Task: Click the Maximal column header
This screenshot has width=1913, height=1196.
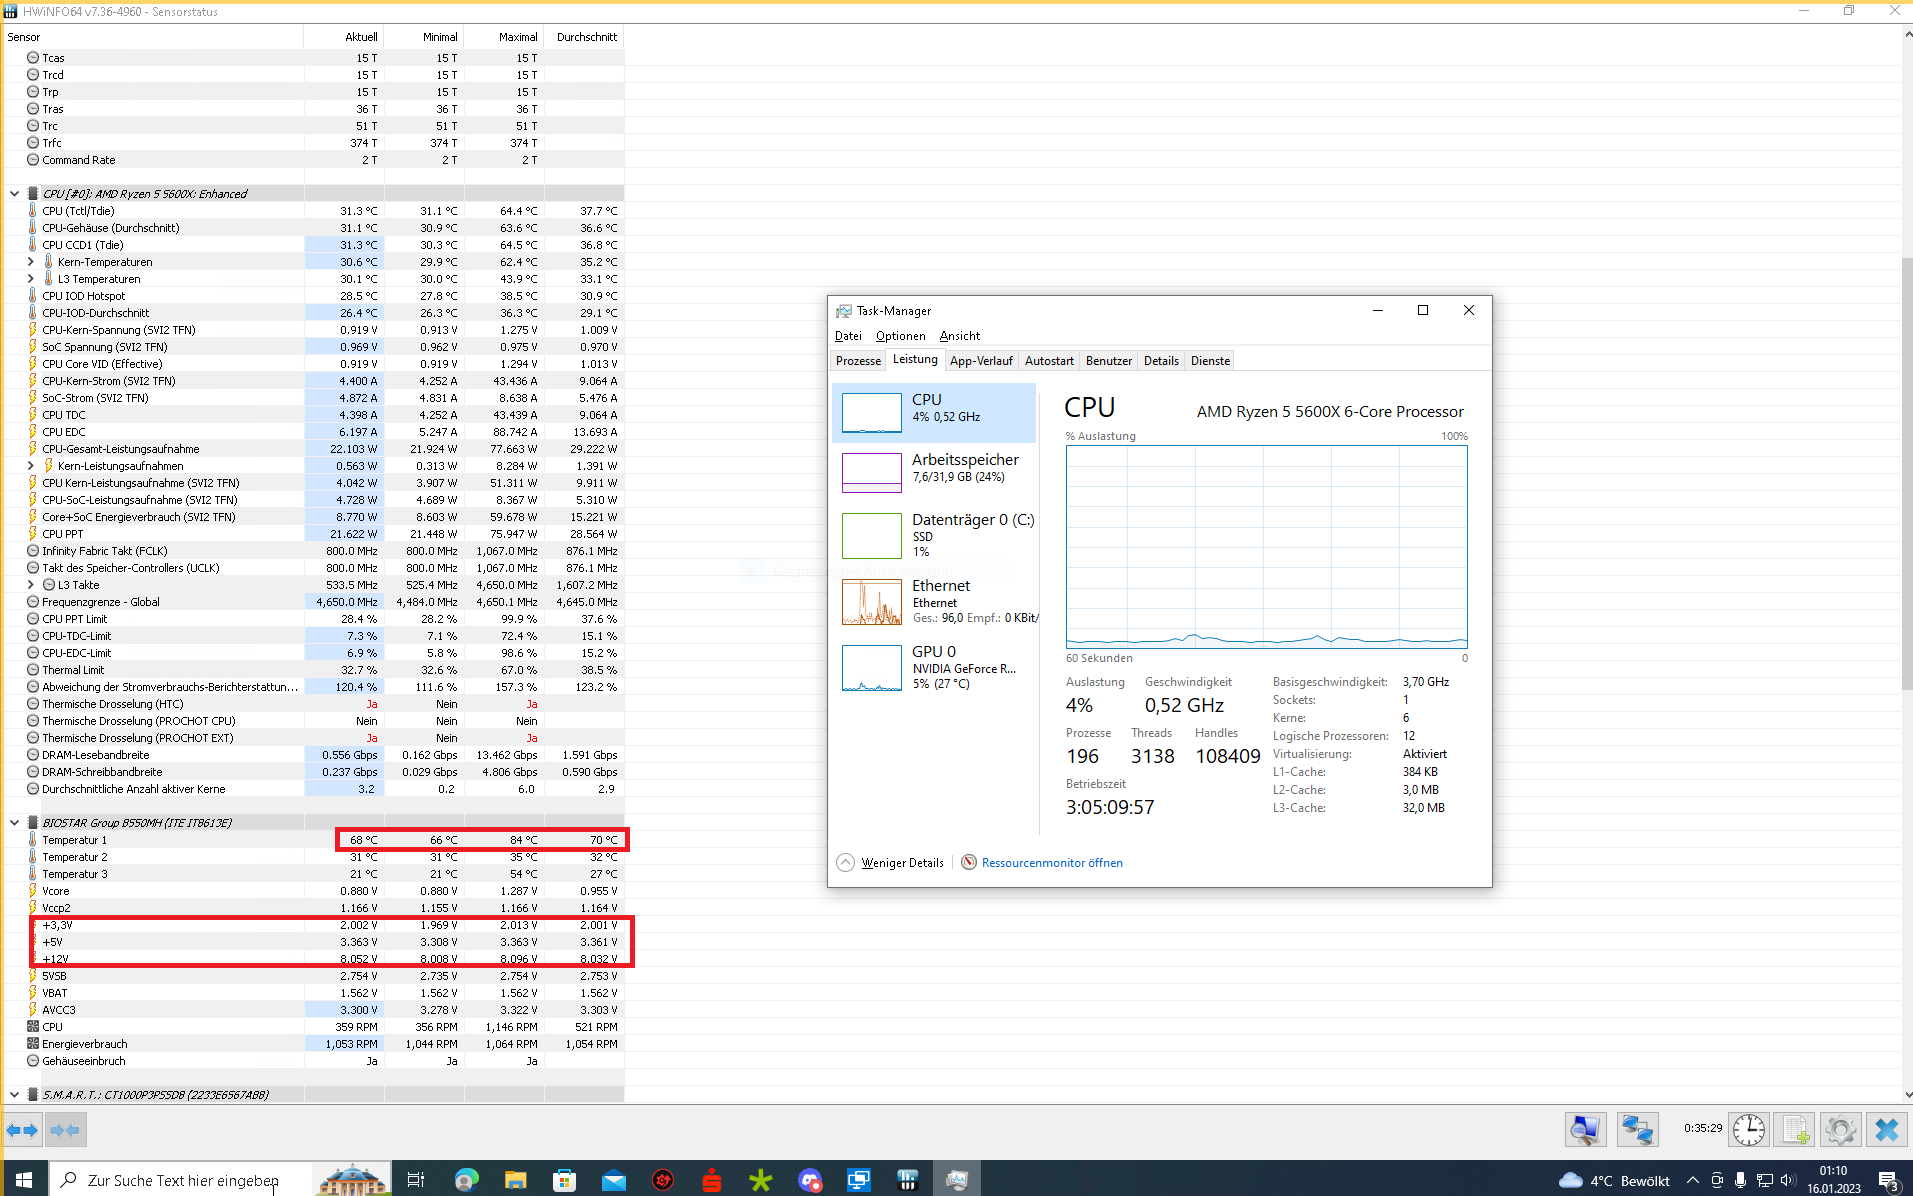Action: pyautogui.click(x=504, y=37)
